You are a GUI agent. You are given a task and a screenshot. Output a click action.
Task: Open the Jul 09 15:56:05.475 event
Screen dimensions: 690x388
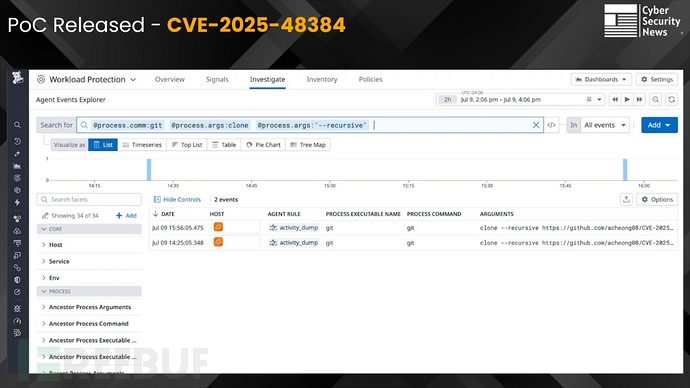(x=413, y=227)
